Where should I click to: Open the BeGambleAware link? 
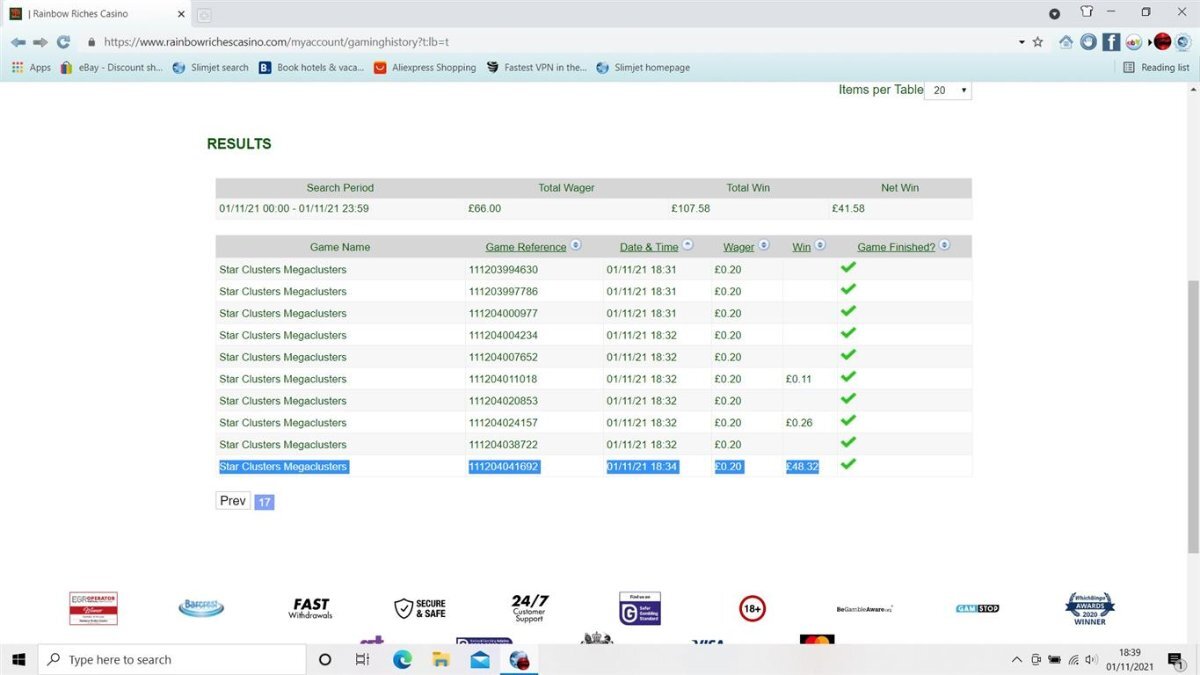tap(864, 609)
